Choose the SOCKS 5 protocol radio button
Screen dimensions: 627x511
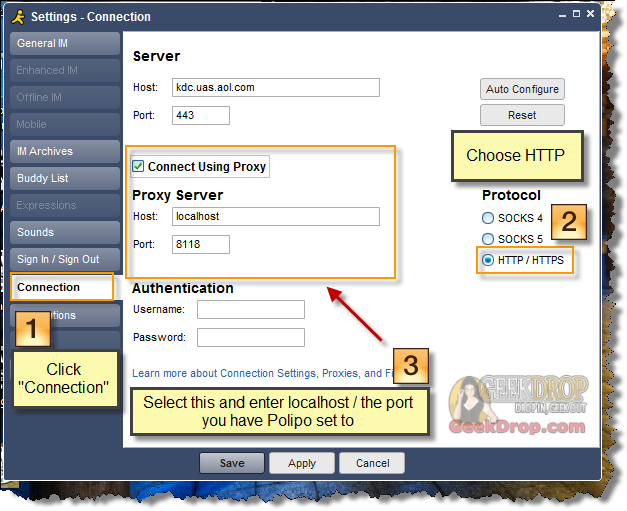click(488, 239)
